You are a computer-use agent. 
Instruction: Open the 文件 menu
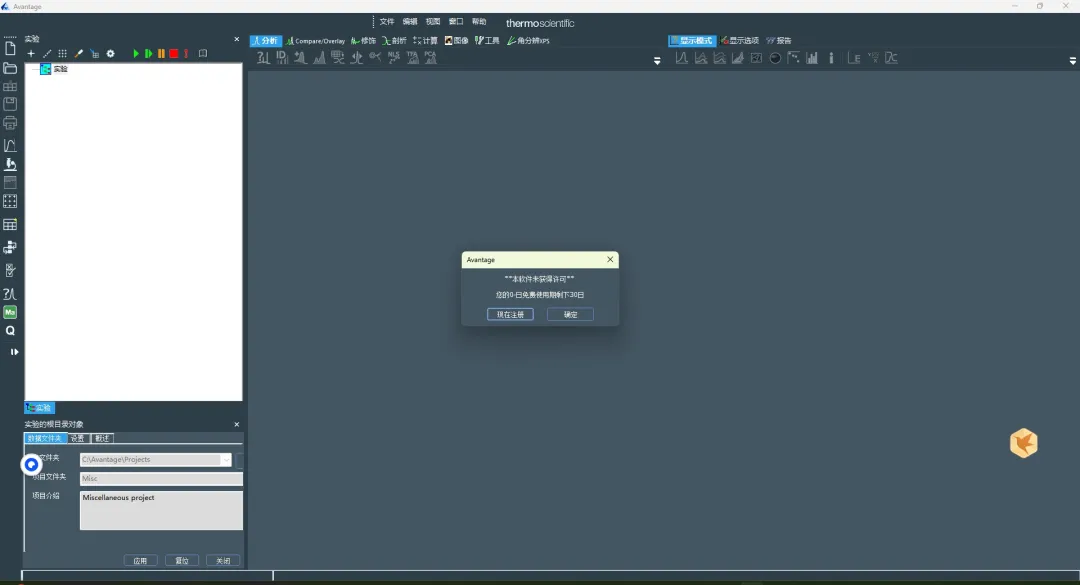coord(387,22)
